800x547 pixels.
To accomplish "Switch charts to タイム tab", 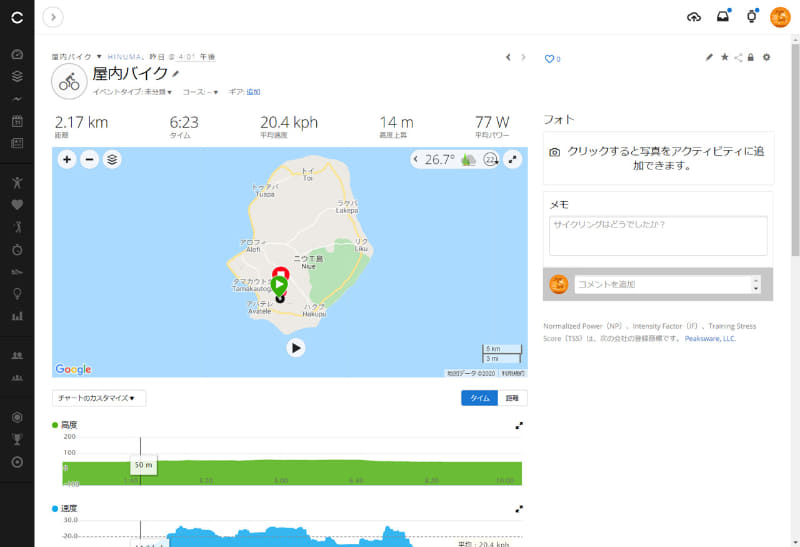I will click(480, 398).
